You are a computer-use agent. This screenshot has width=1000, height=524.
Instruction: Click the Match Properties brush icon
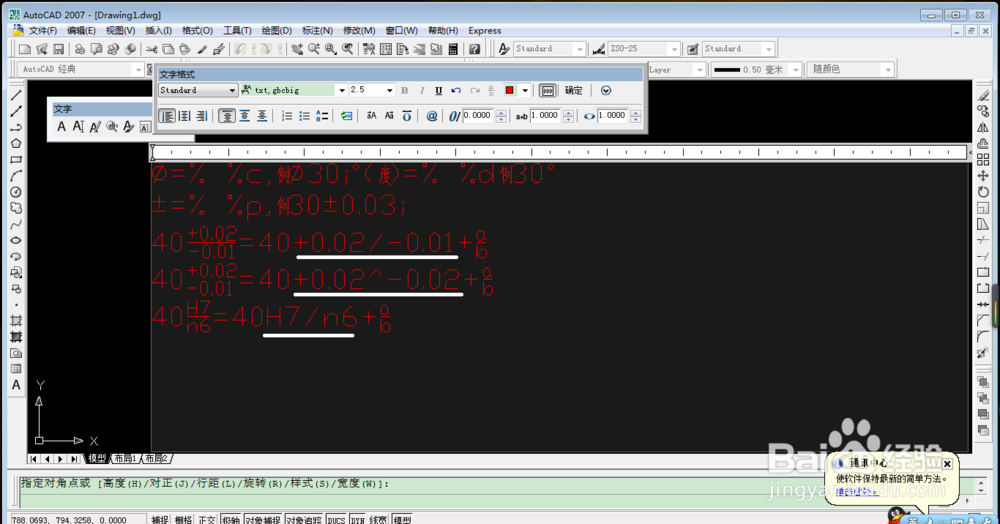click(x=202, y=49)
